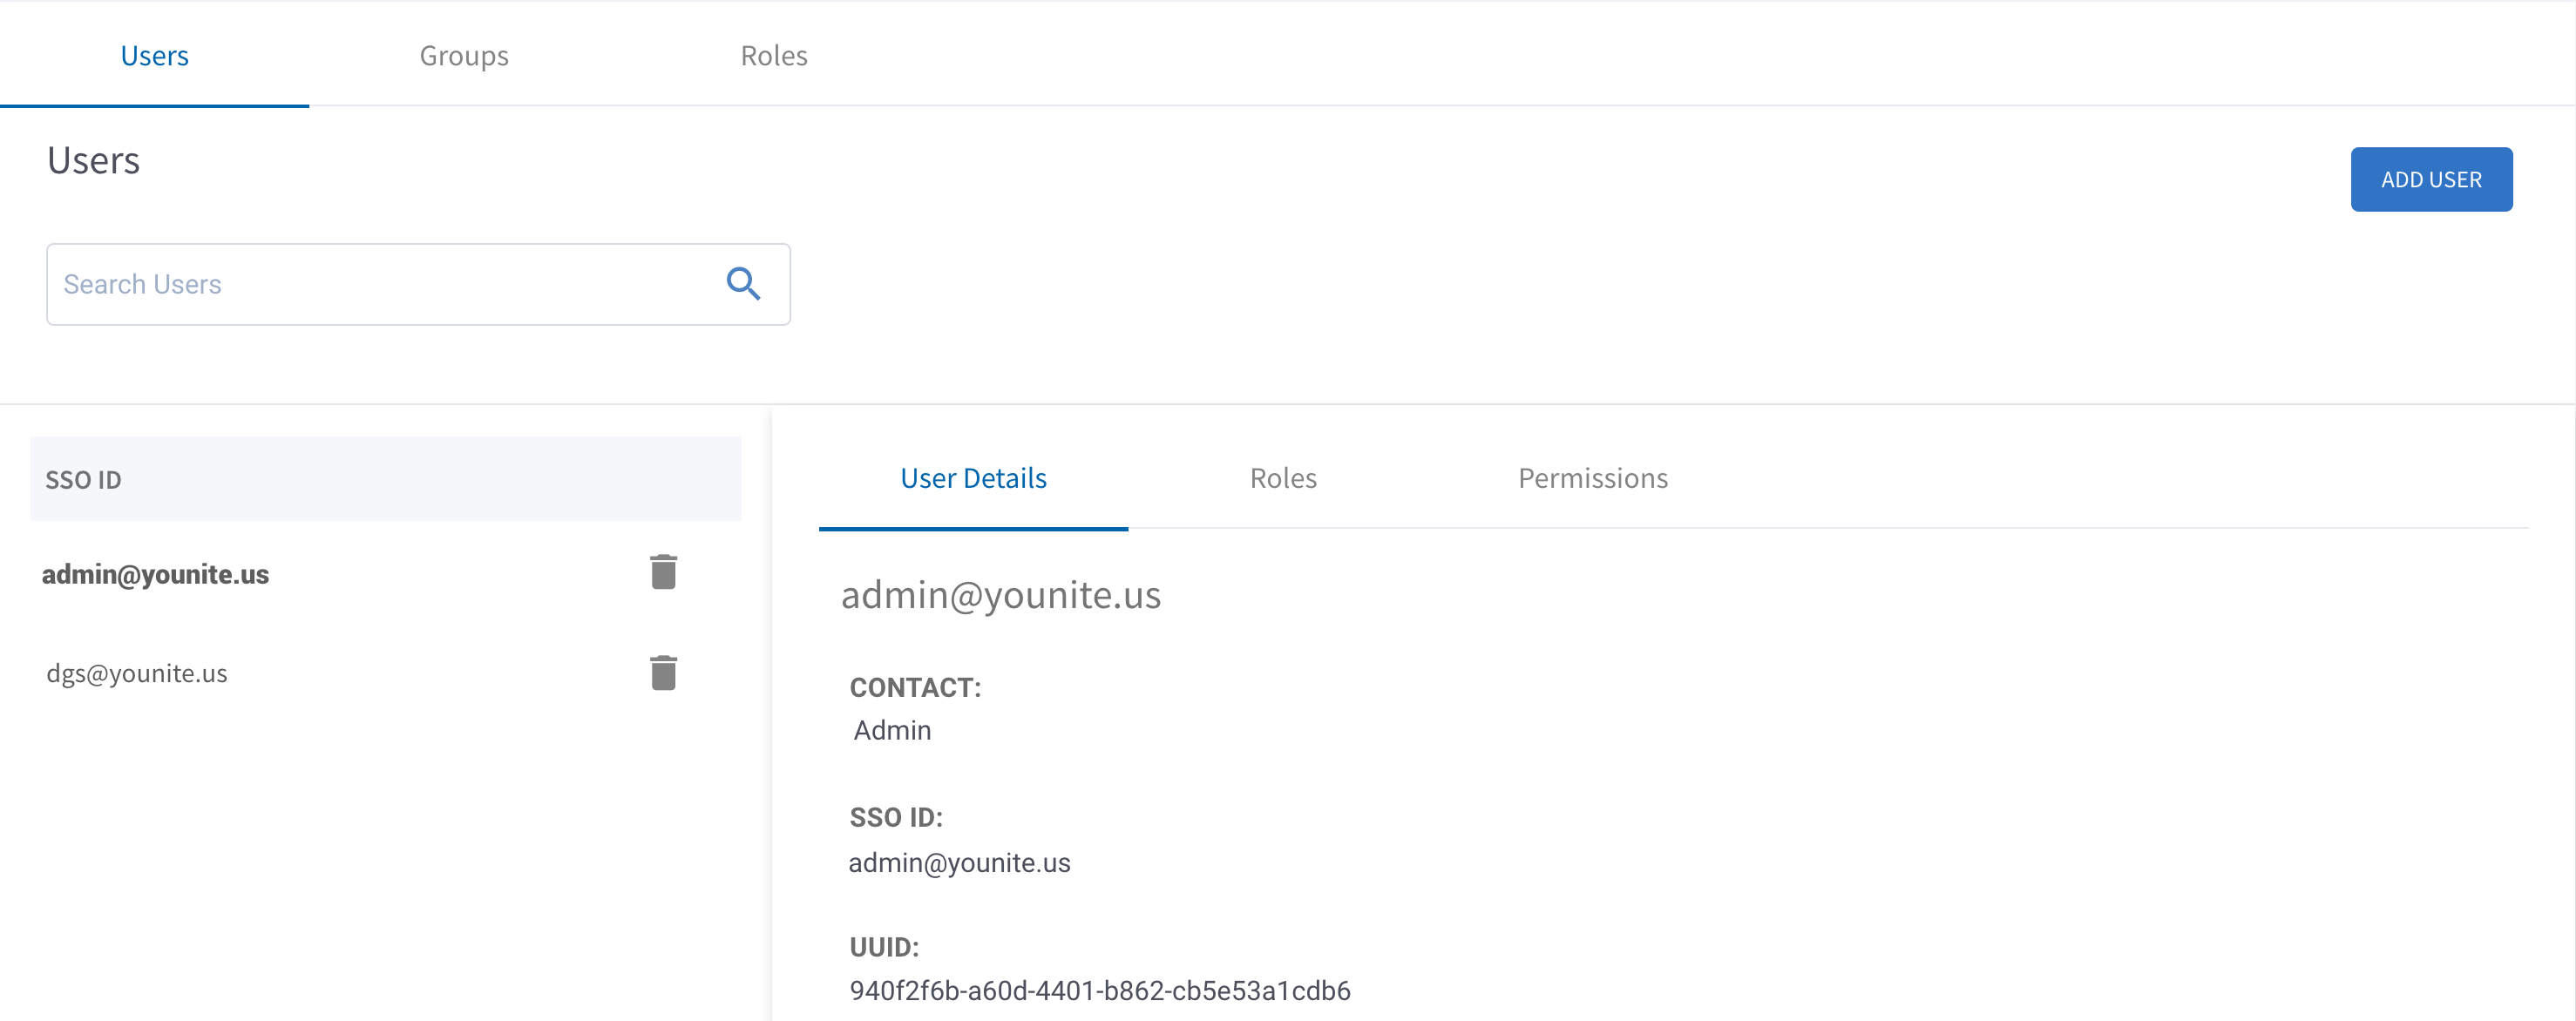View the Permissions tab
This screenshot has height=1021, width=2576.
pyautogui.click(x=1592, y=478)
